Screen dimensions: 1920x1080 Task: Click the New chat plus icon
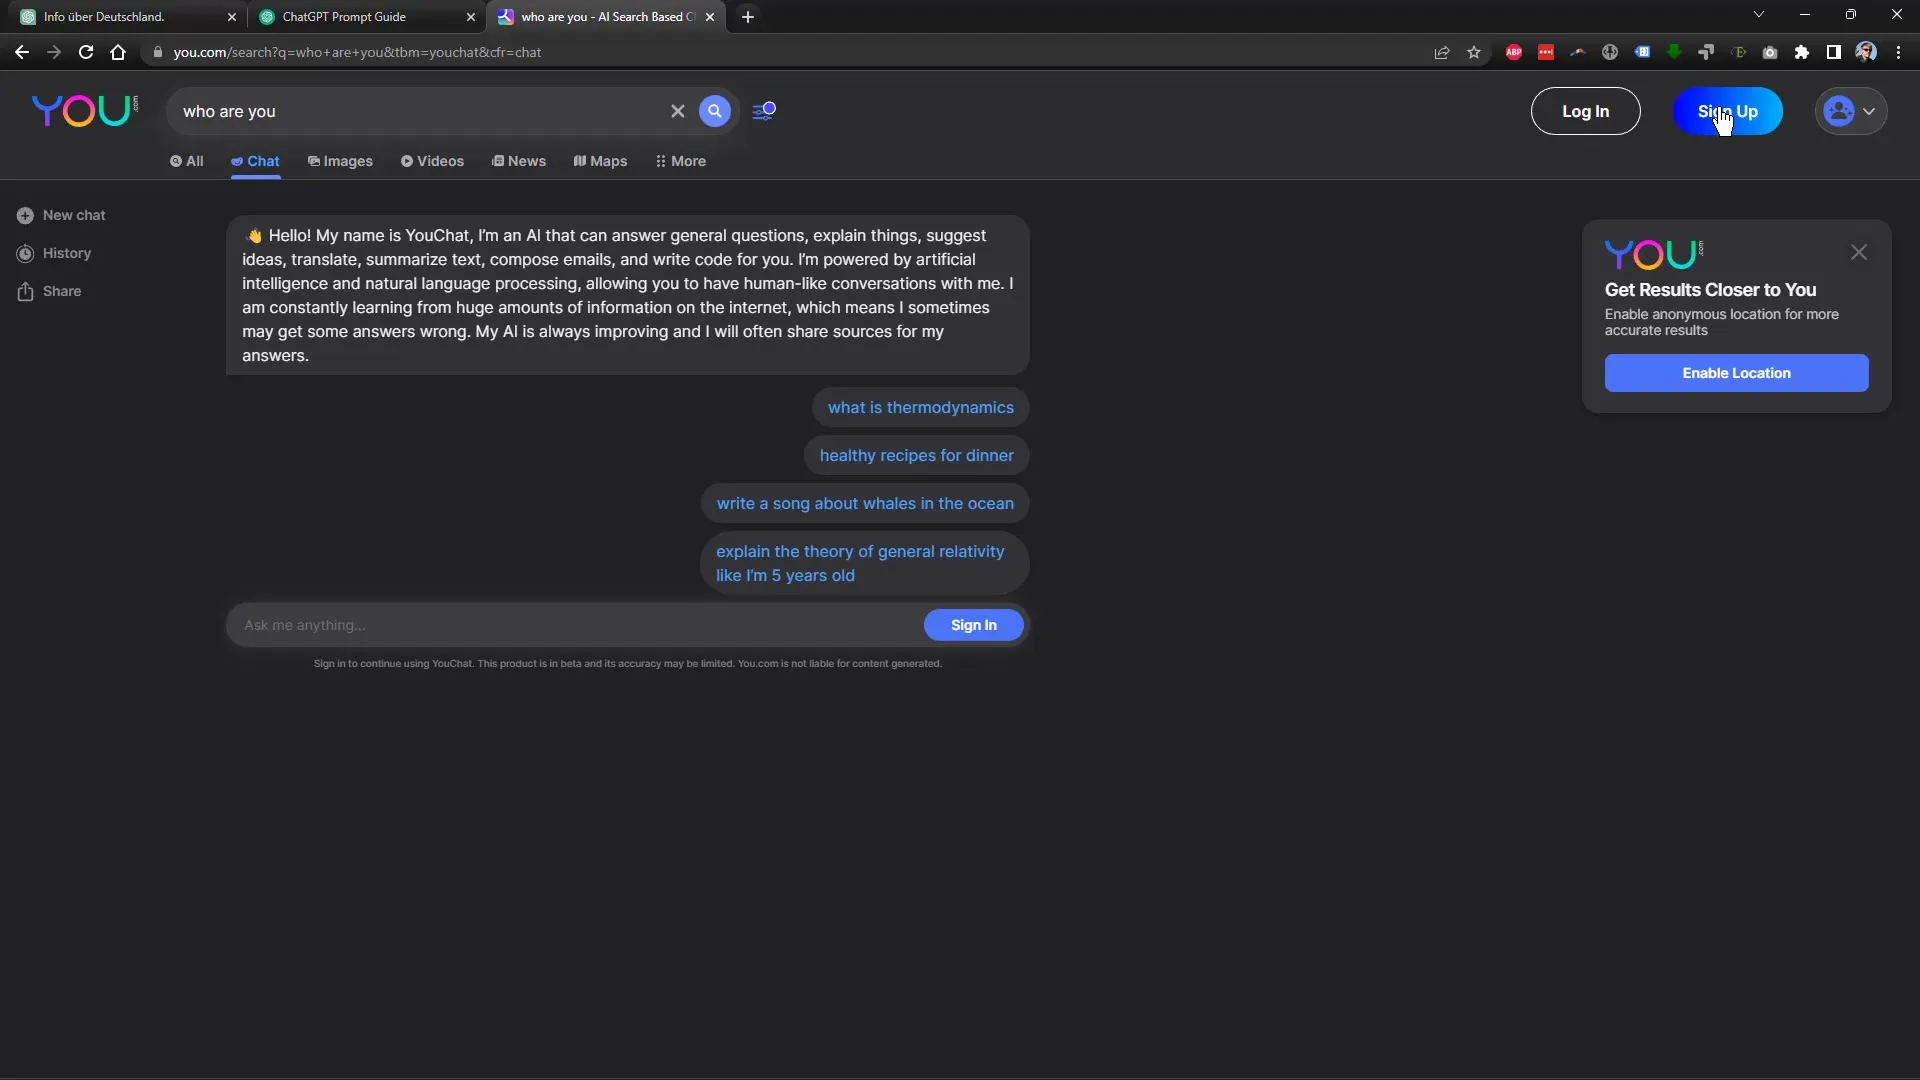pyautogui.click(x=24, y=215)
